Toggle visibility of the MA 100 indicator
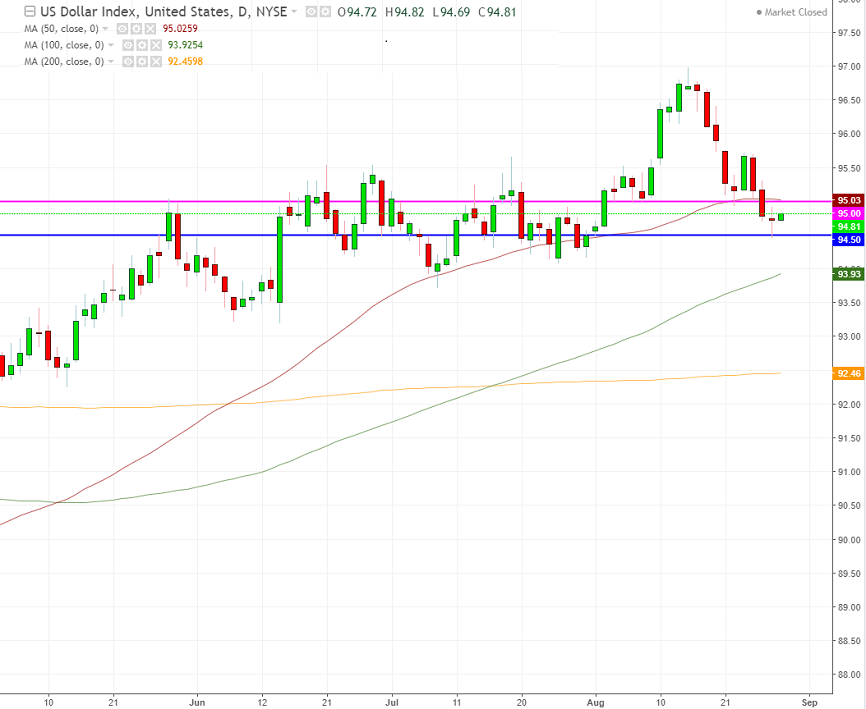This screenshot has height=709, width=866. [x=126, y=45]
